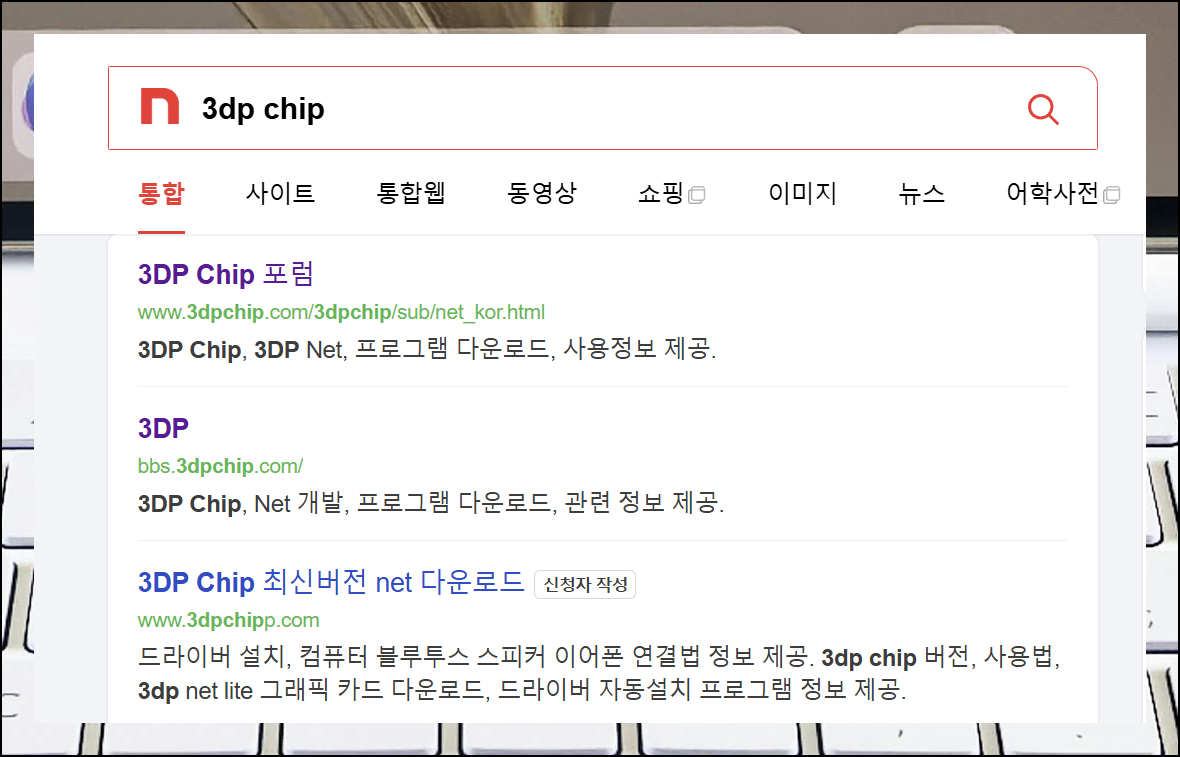Click the magnifier search icon
The width and height of the screenshot is (1180, 757).
[1043, 109]
